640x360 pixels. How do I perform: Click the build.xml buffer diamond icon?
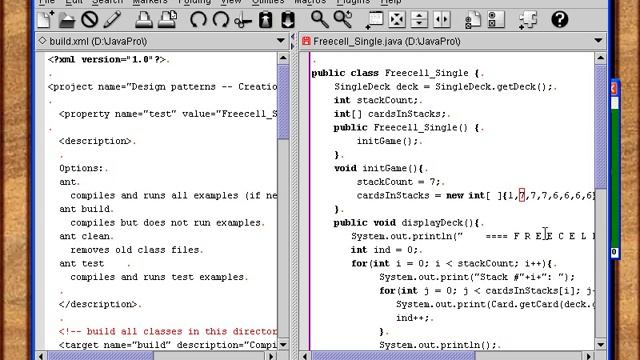pyautogui.click(x=42, y=40)
